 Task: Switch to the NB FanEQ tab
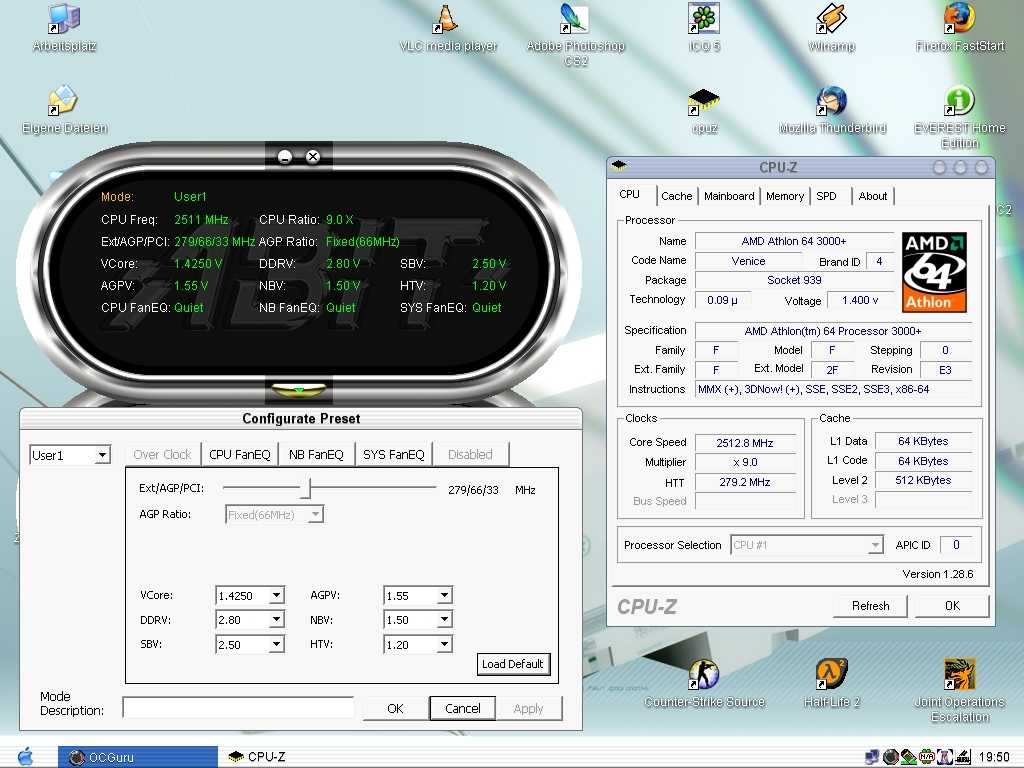coord(316,455)
